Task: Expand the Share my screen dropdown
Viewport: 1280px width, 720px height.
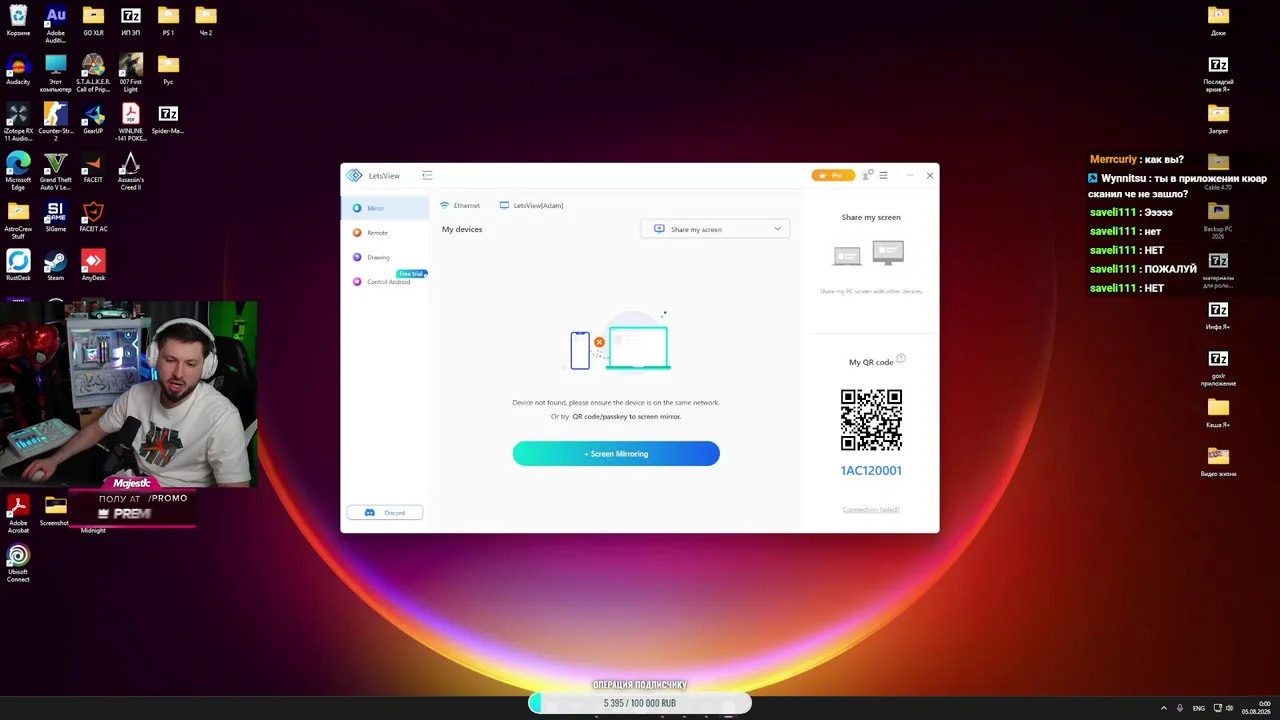Action: point(715,229)
